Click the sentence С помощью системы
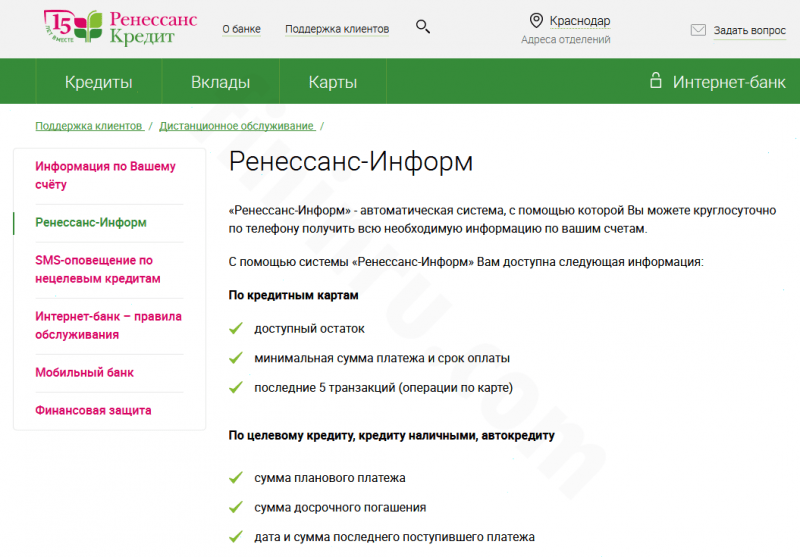Screen dimensions: 800x557 point(466,262)
